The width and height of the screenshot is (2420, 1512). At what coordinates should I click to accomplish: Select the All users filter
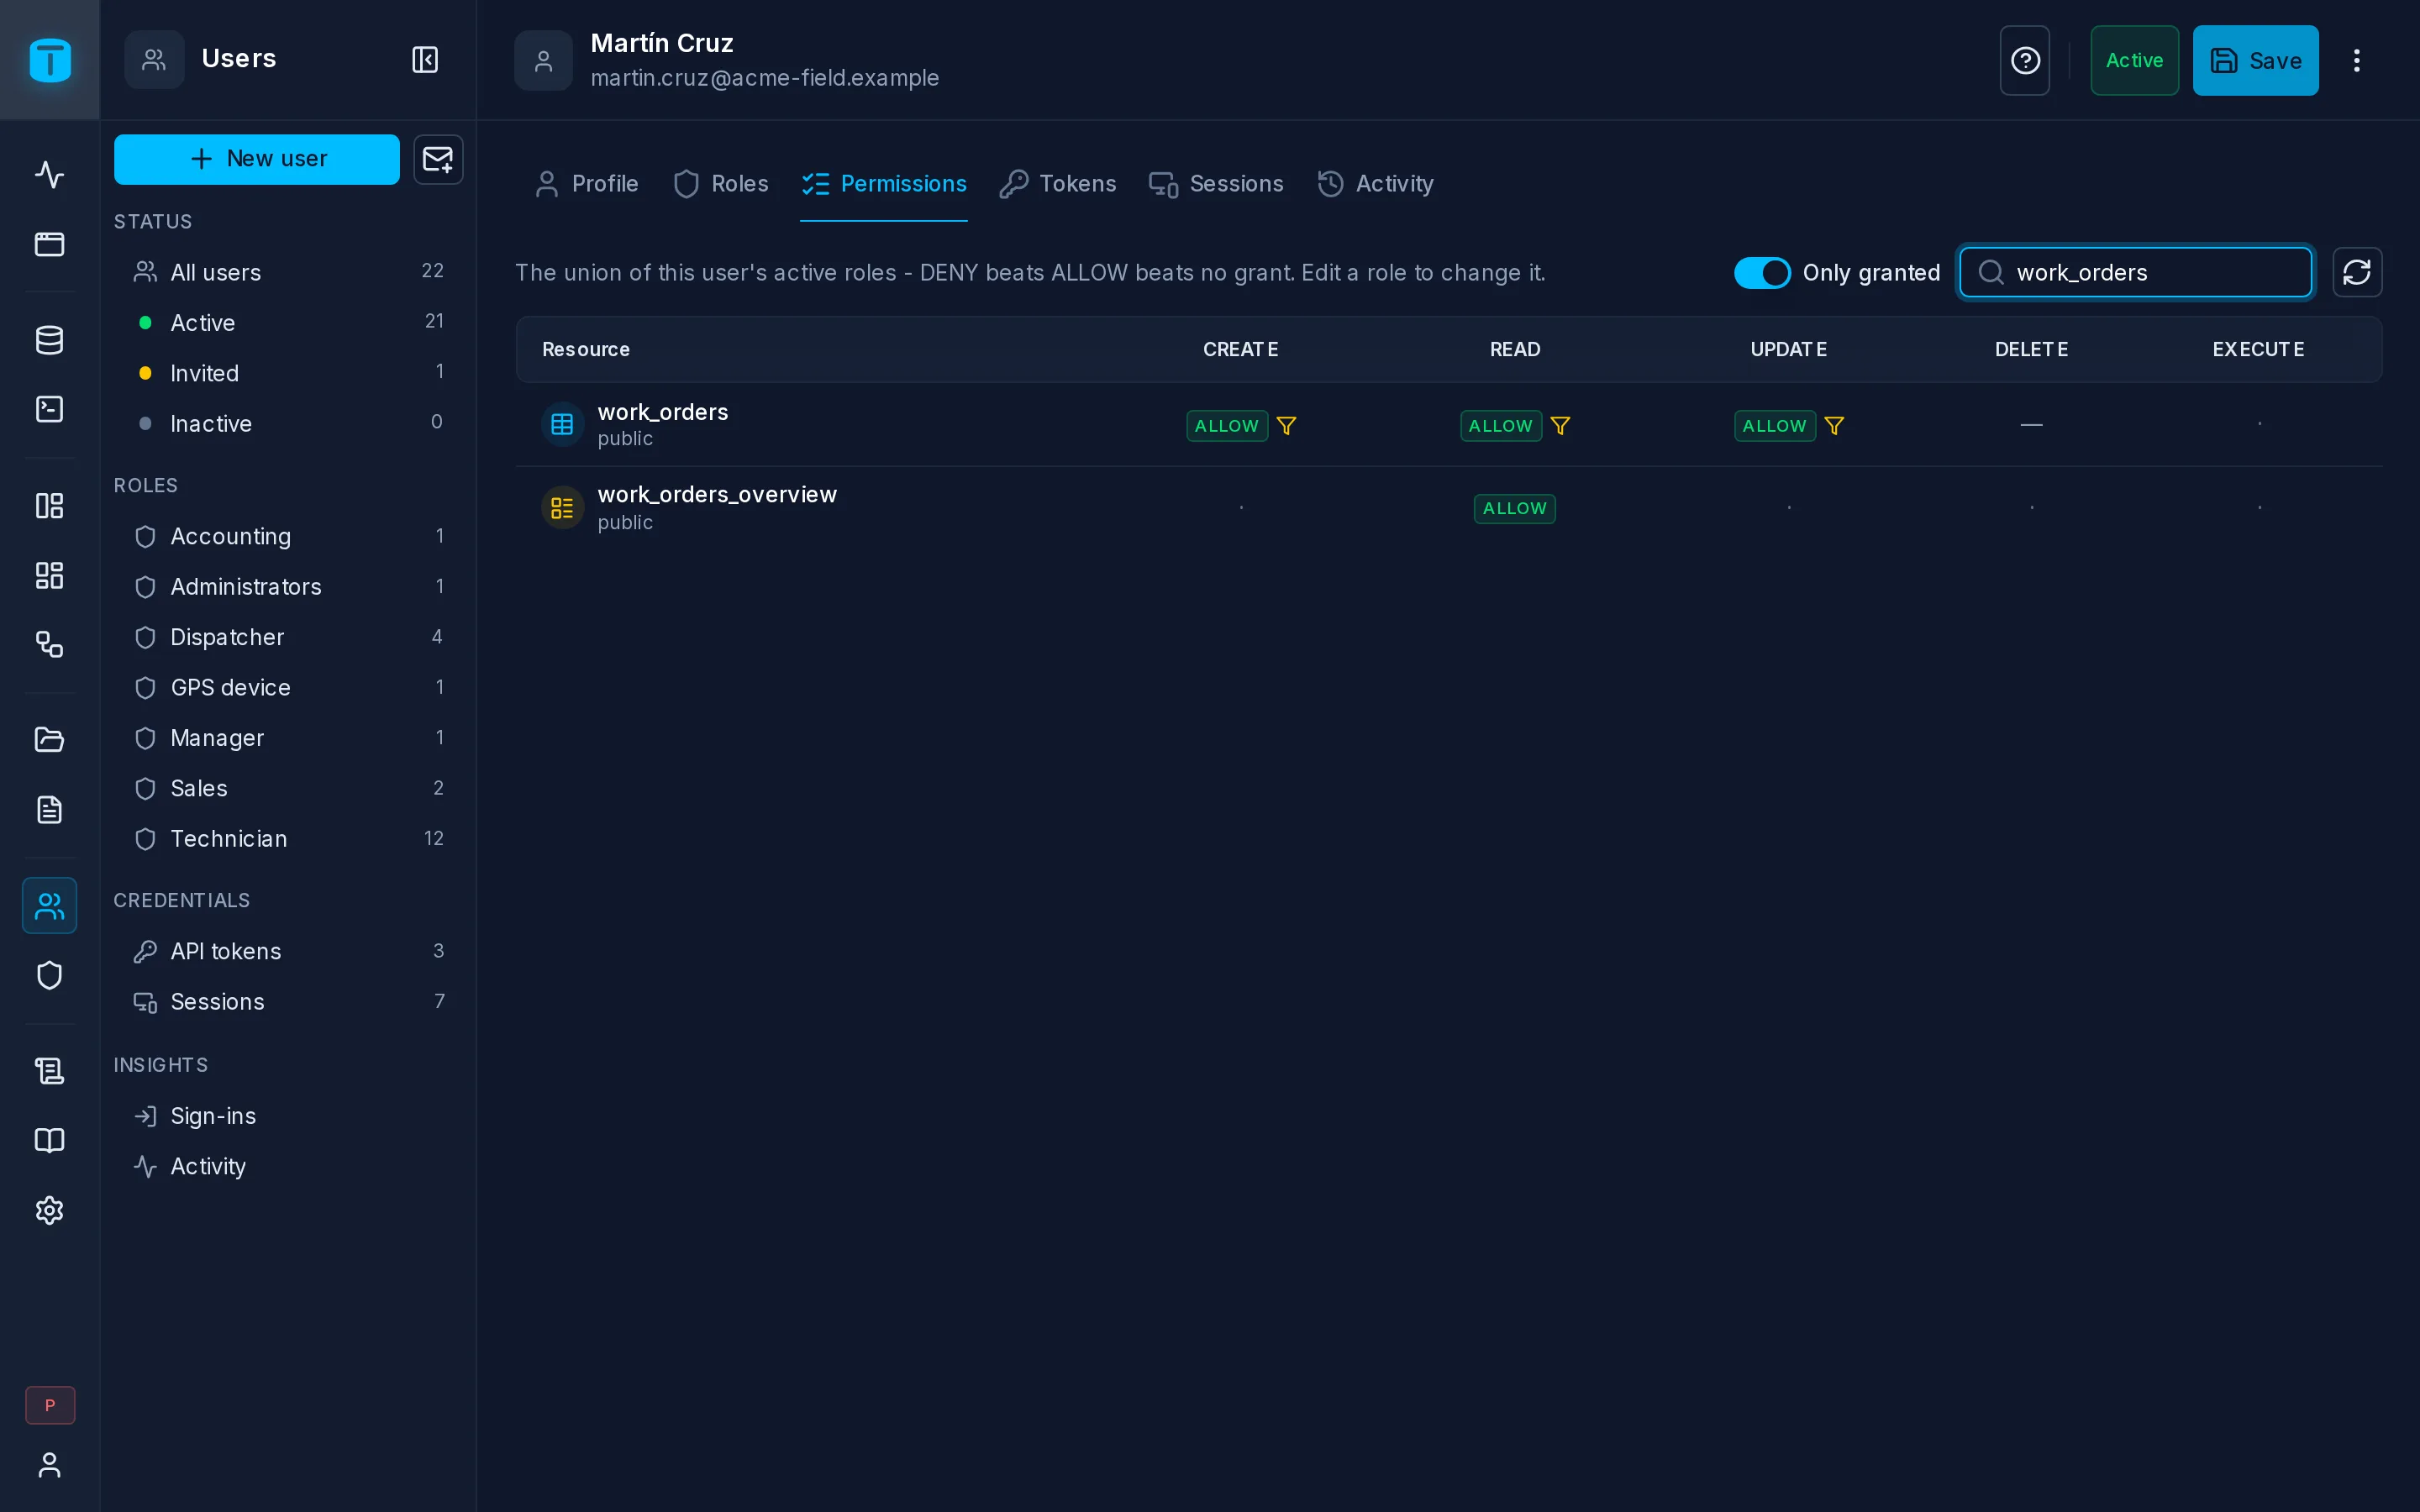[x=288, y=272]
